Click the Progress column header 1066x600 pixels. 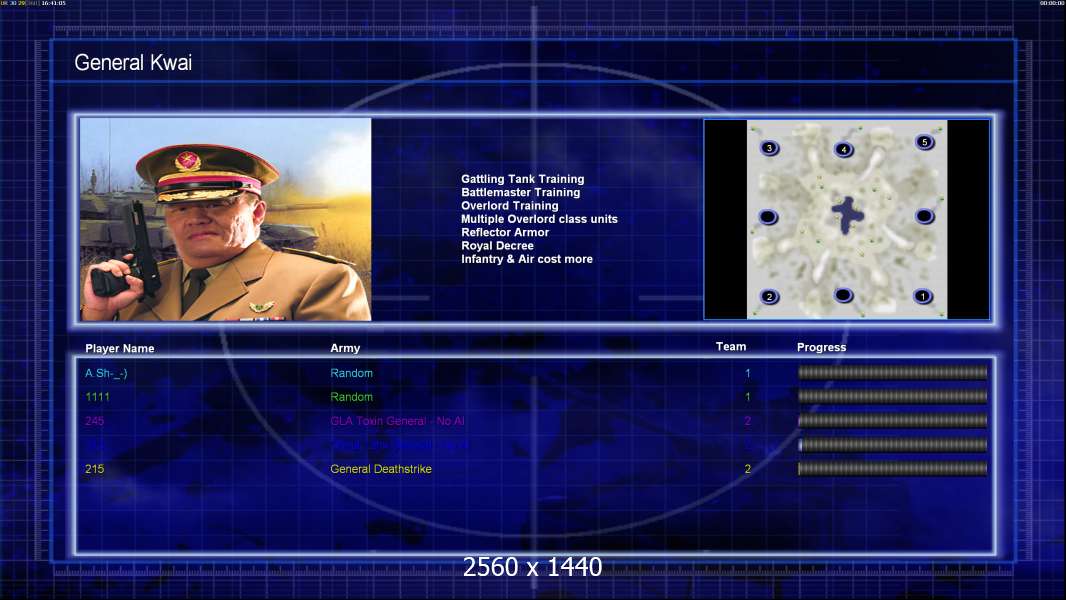pyautogui.click(x=821, y=347)
